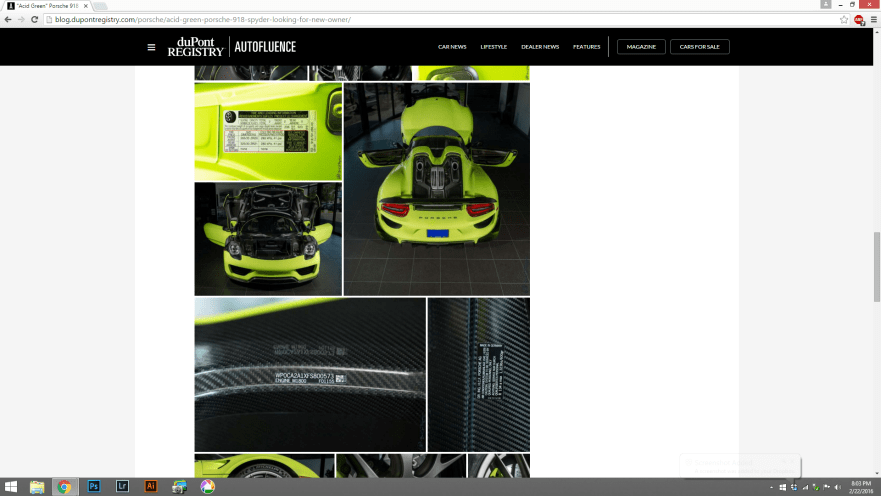Open Lightroom from the taskbar
This screenshot has height=496, width=881.
coord(122,486)
